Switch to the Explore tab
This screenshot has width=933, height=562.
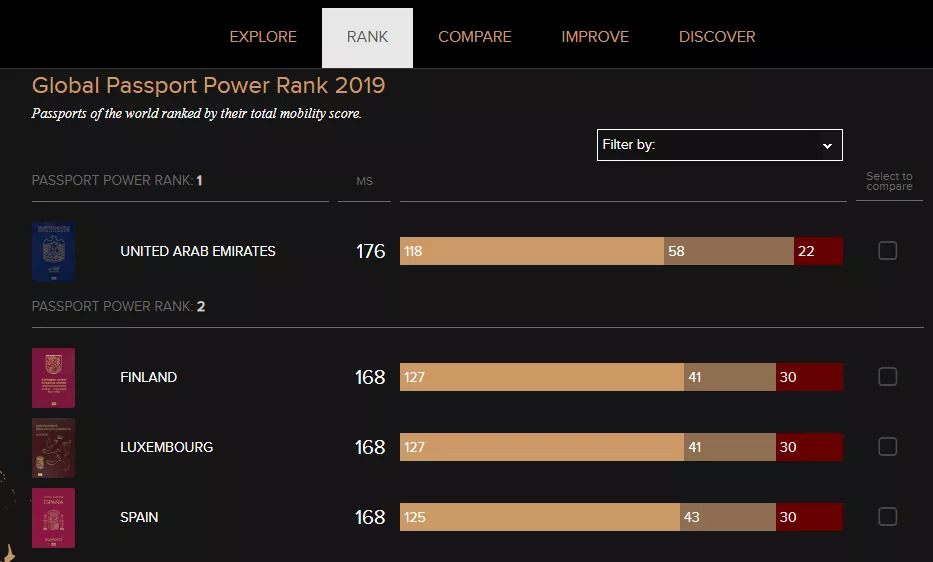tap(263, 37)
